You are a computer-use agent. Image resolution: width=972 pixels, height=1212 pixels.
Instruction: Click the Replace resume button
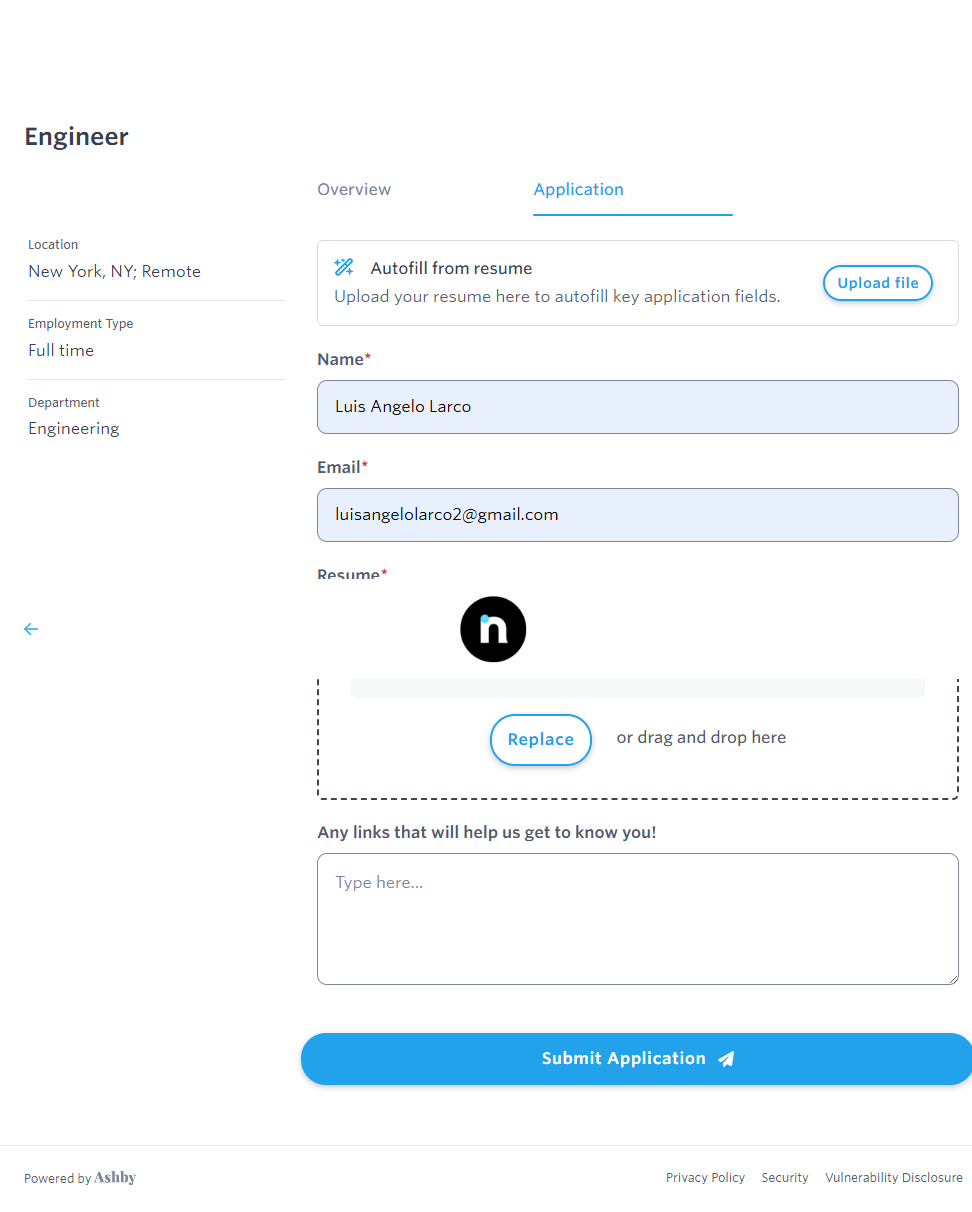(541, 740)
